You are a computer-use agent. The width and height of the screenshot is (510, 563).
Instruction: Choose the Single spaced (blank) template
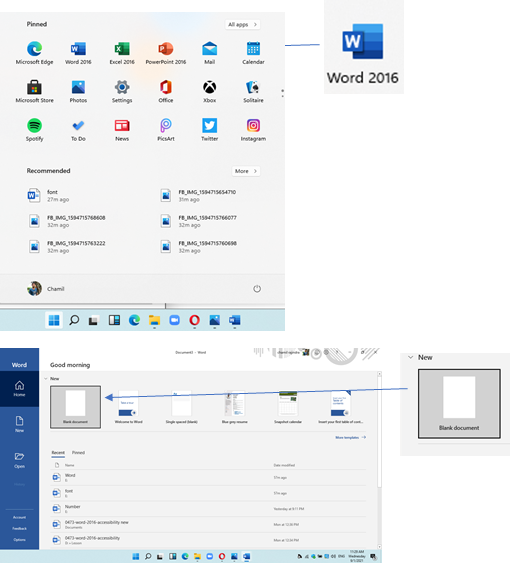point(181,407)
